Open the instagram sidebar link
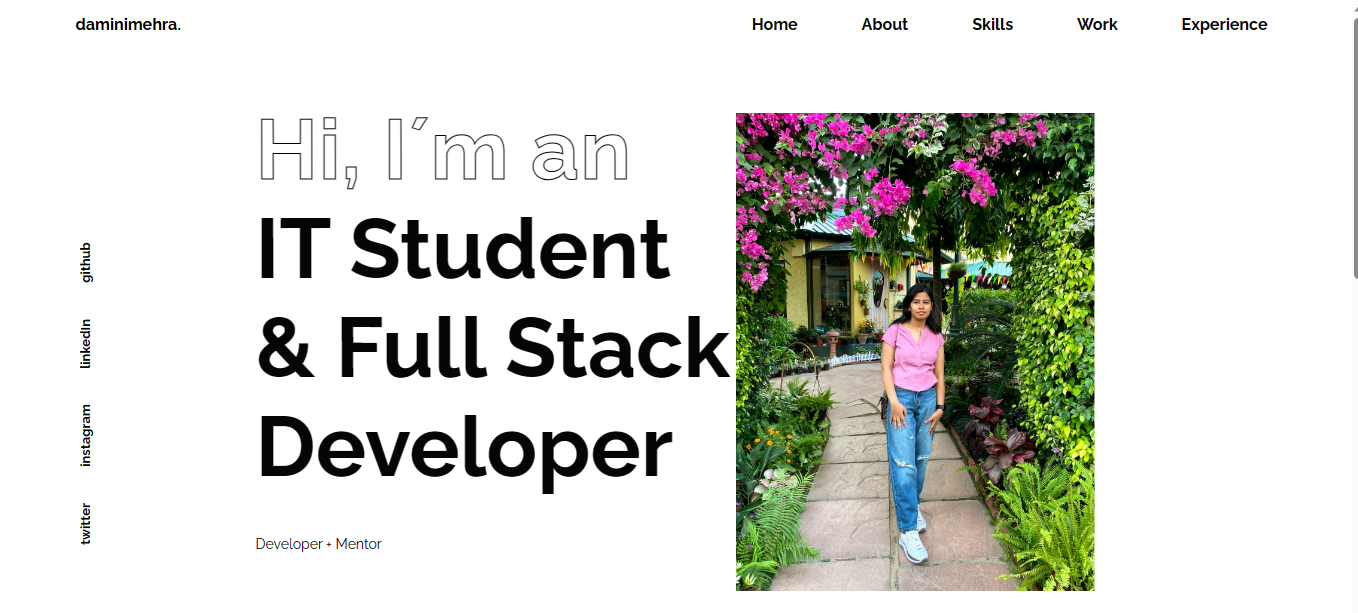 pos(86,435)
